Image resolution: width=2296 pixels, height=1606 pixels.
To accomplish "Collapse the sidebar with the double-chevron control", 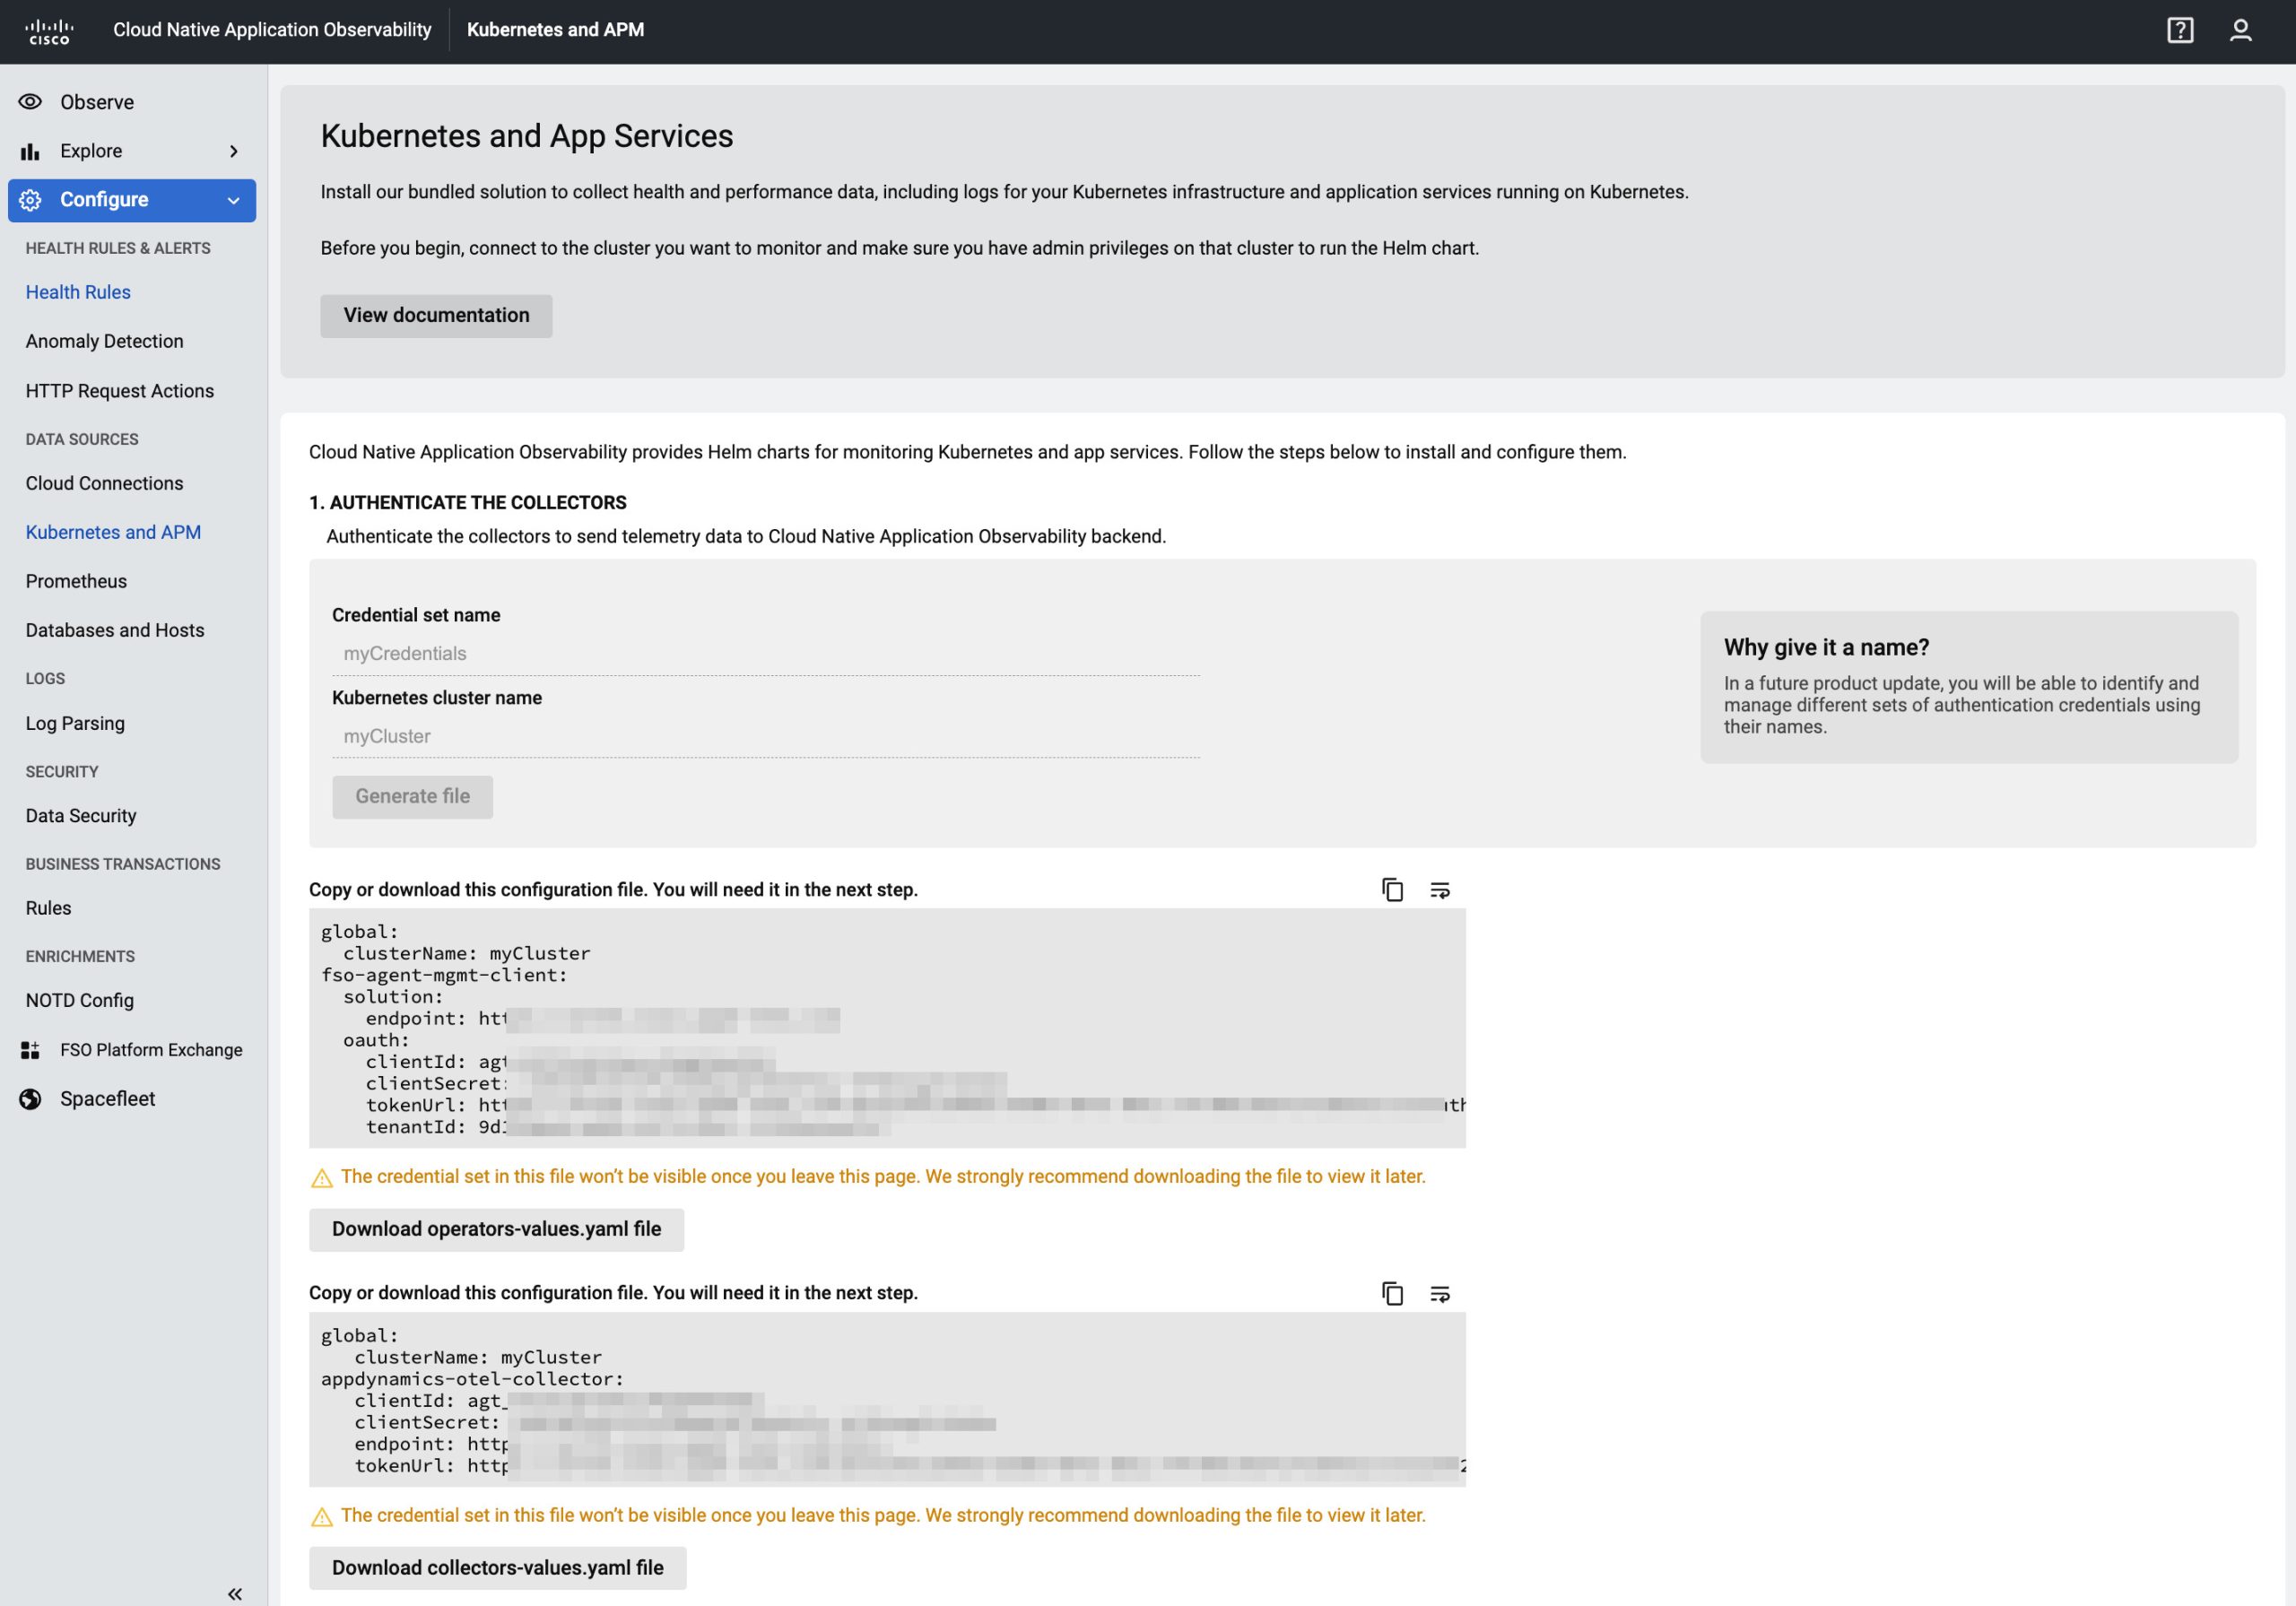I will (x=236, y=1593).
